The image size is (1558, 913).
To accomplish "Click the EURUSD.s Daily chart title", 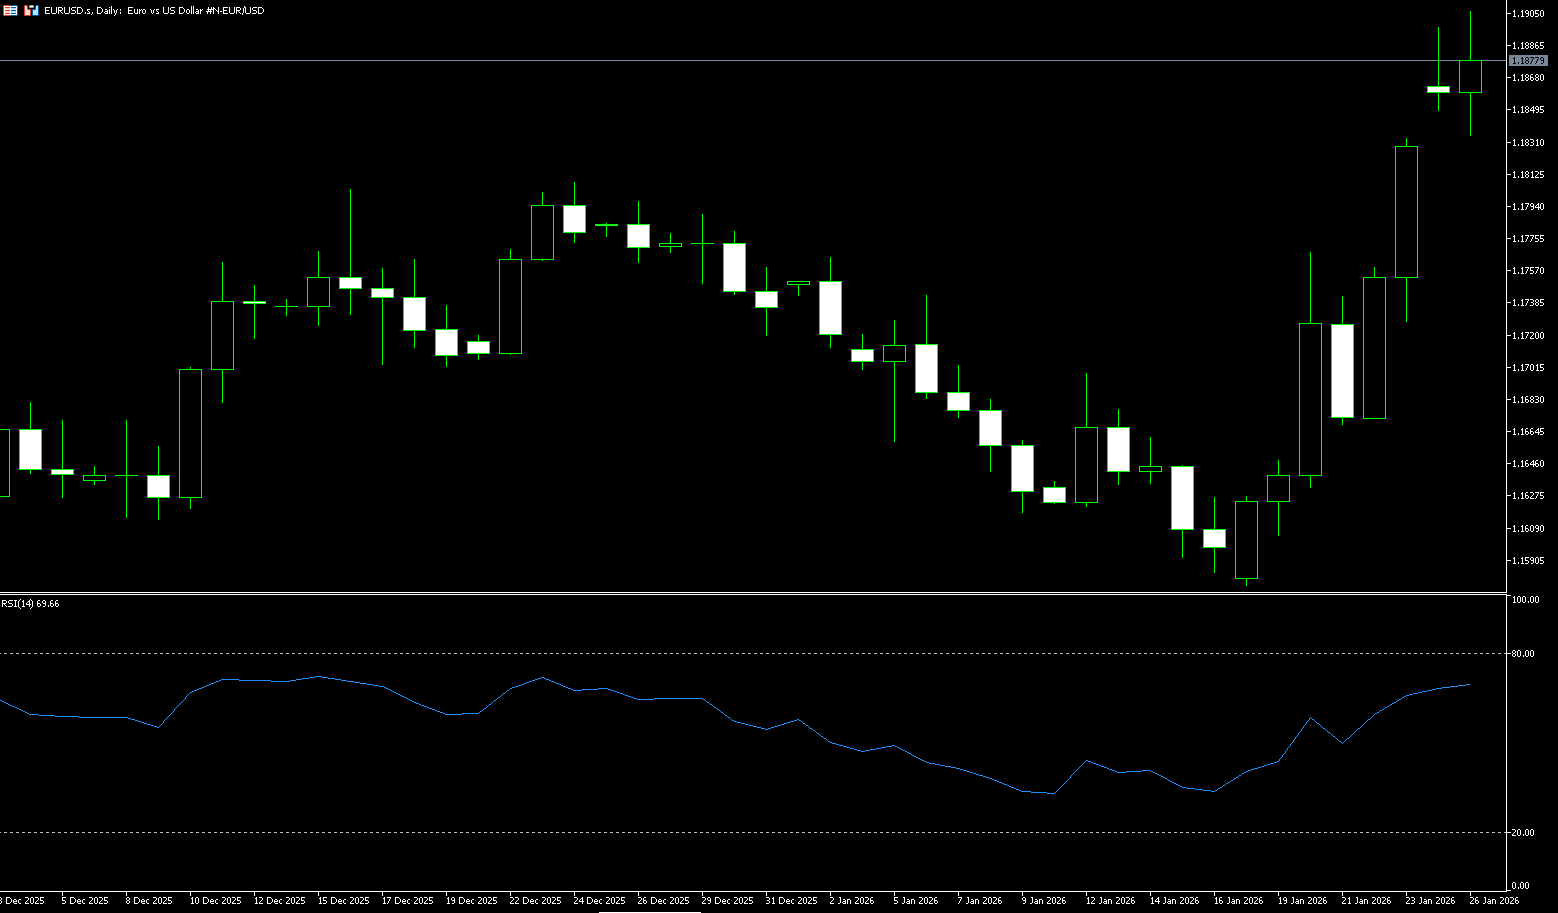I will (154, 10).
